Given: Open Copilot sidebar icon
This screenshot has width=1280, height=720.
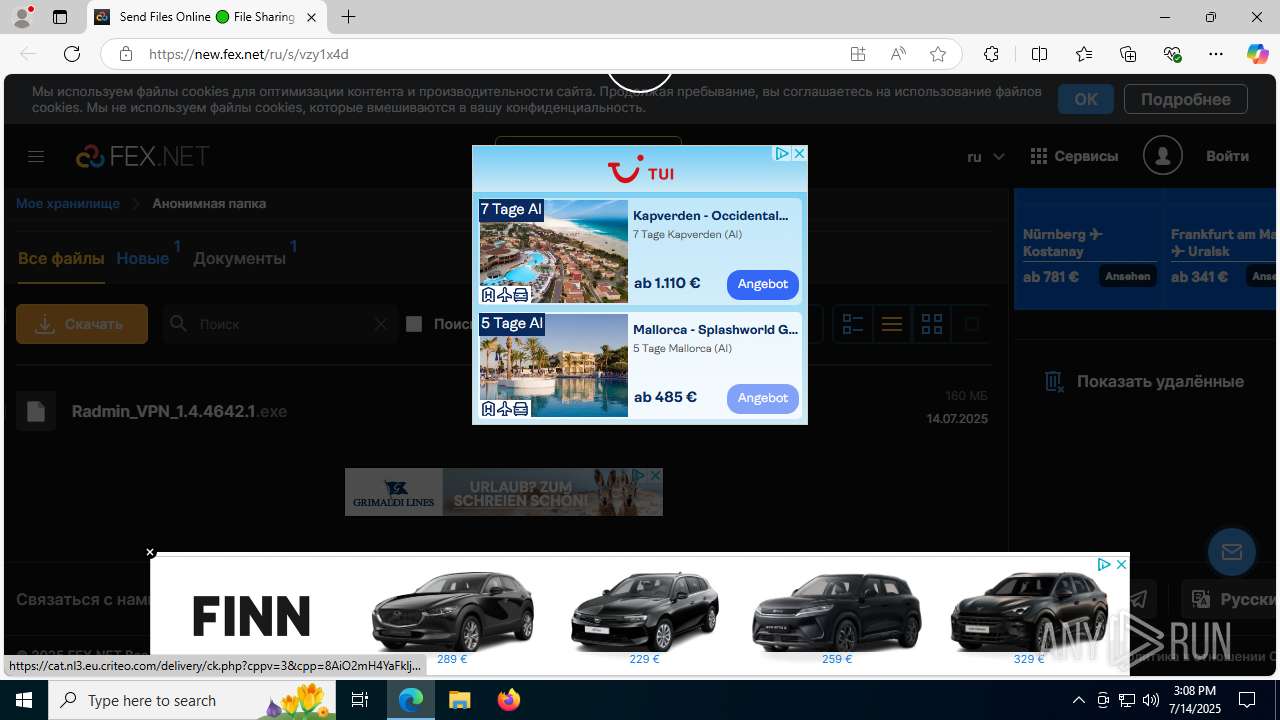Looking at the screenshot, I should click(1257, 54).
